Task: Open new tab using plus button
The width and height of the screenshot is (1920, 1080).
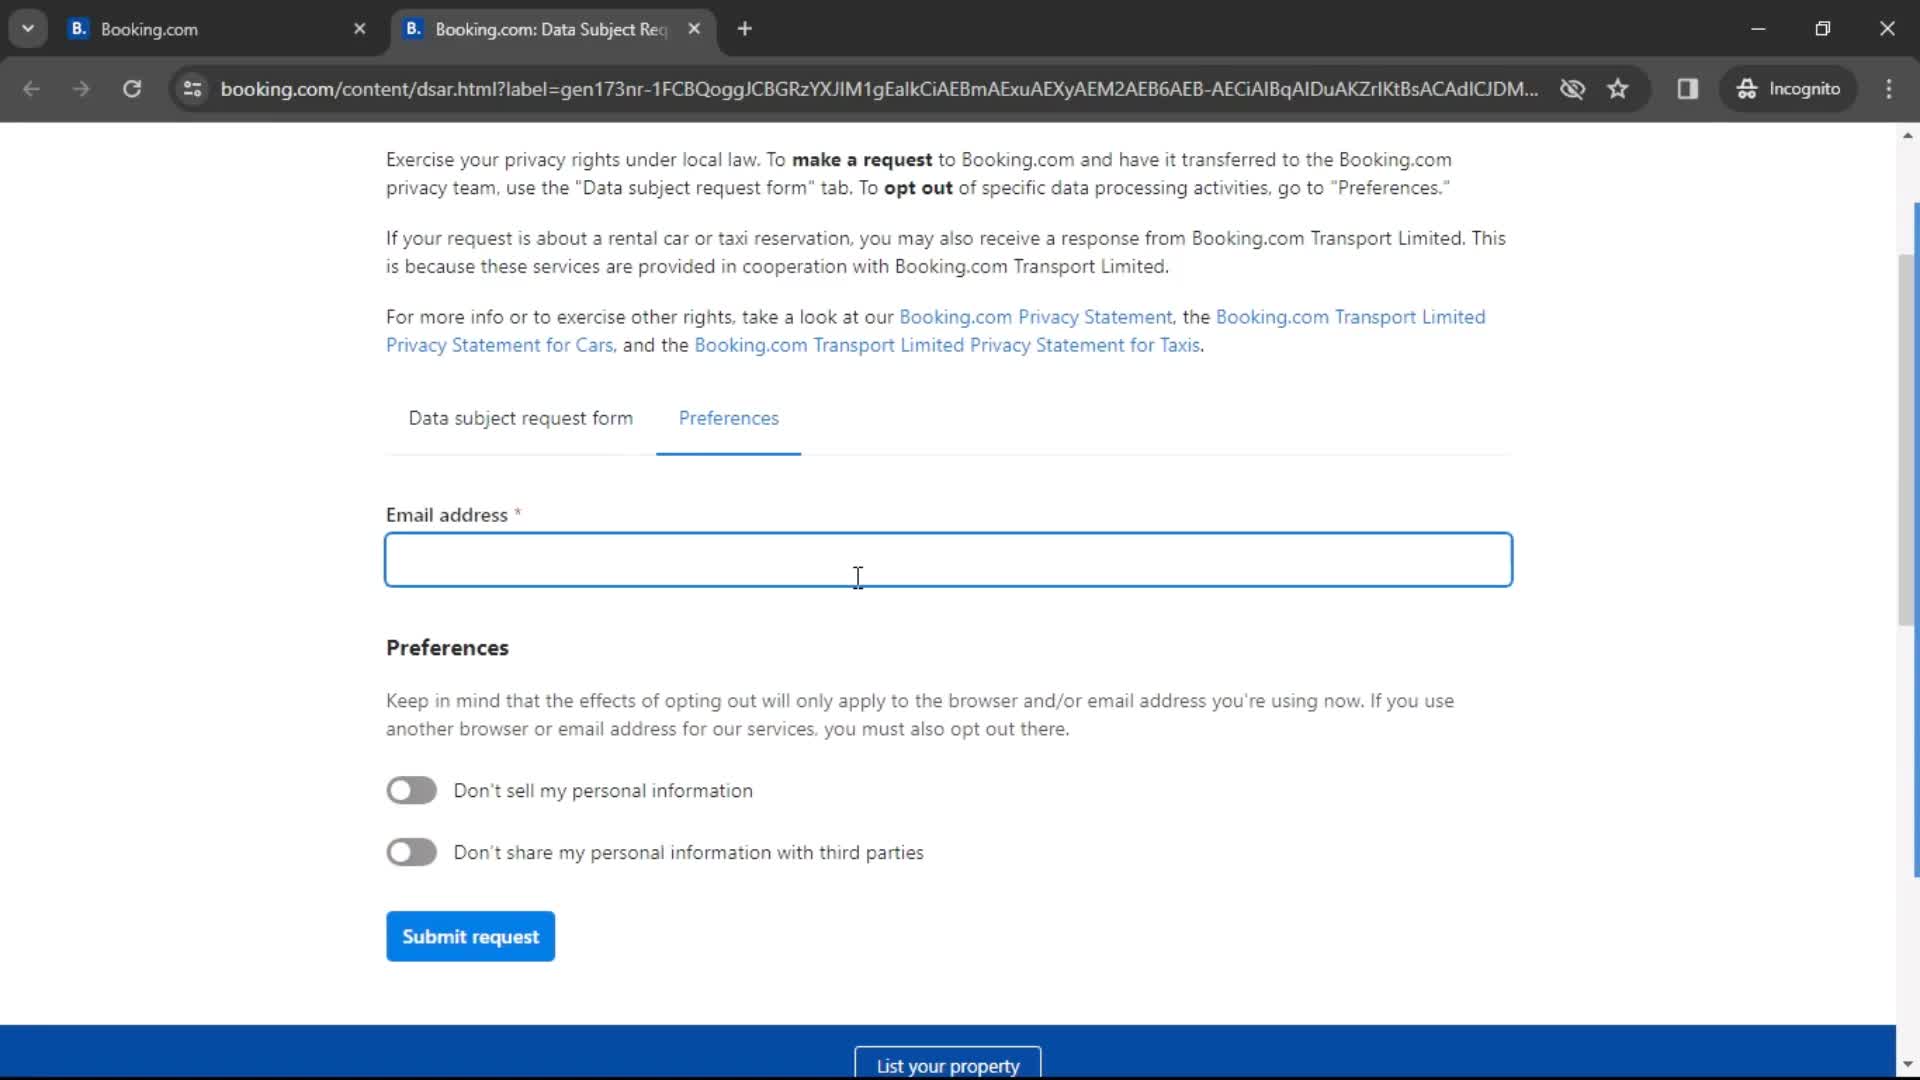Action: pyautogui.click(x=745, y=29)
